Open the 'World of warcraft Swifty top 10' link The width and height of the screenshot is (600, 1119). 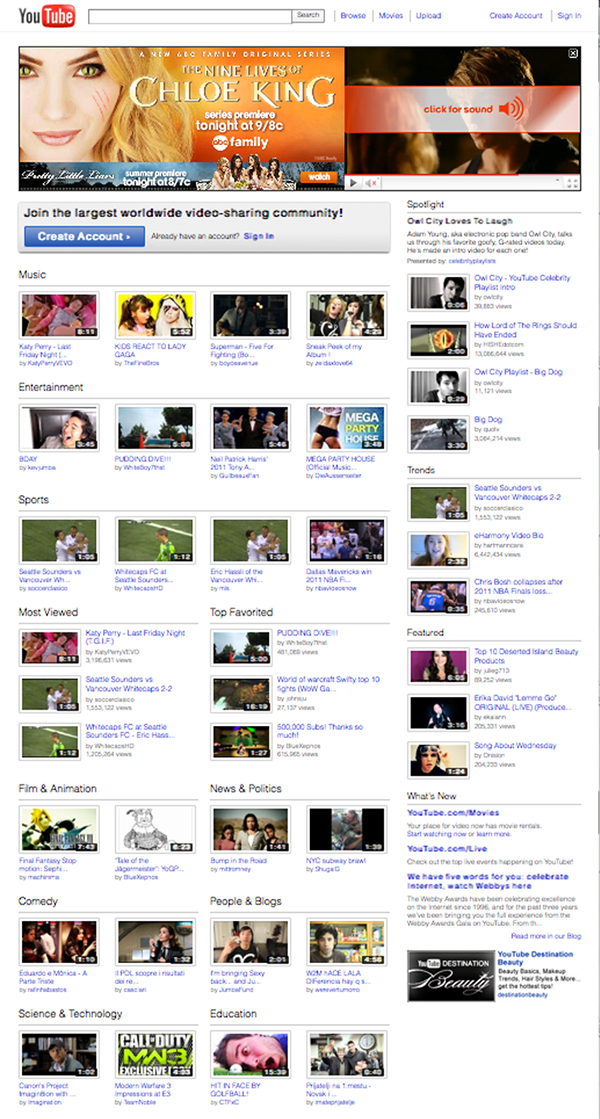point(328,684)
